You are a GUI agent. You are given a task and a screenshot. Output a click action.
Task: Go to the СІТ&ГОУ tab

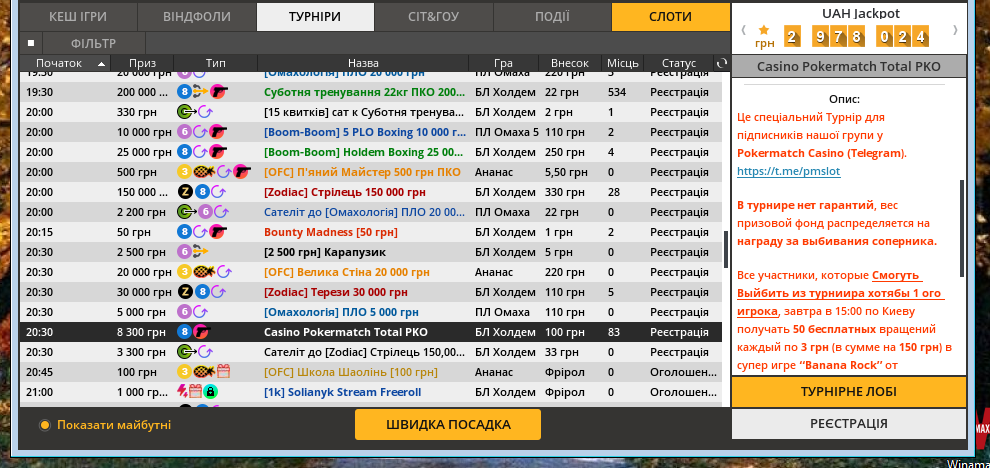click(433, 17)
